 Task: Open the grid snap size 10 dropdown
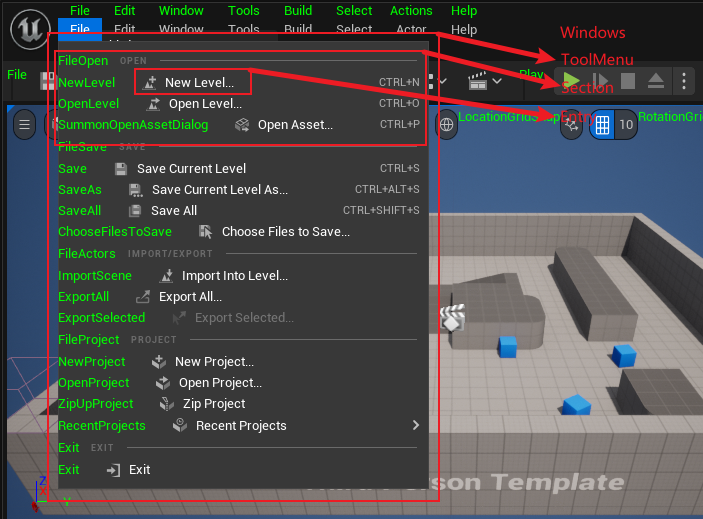pos(626,125)
